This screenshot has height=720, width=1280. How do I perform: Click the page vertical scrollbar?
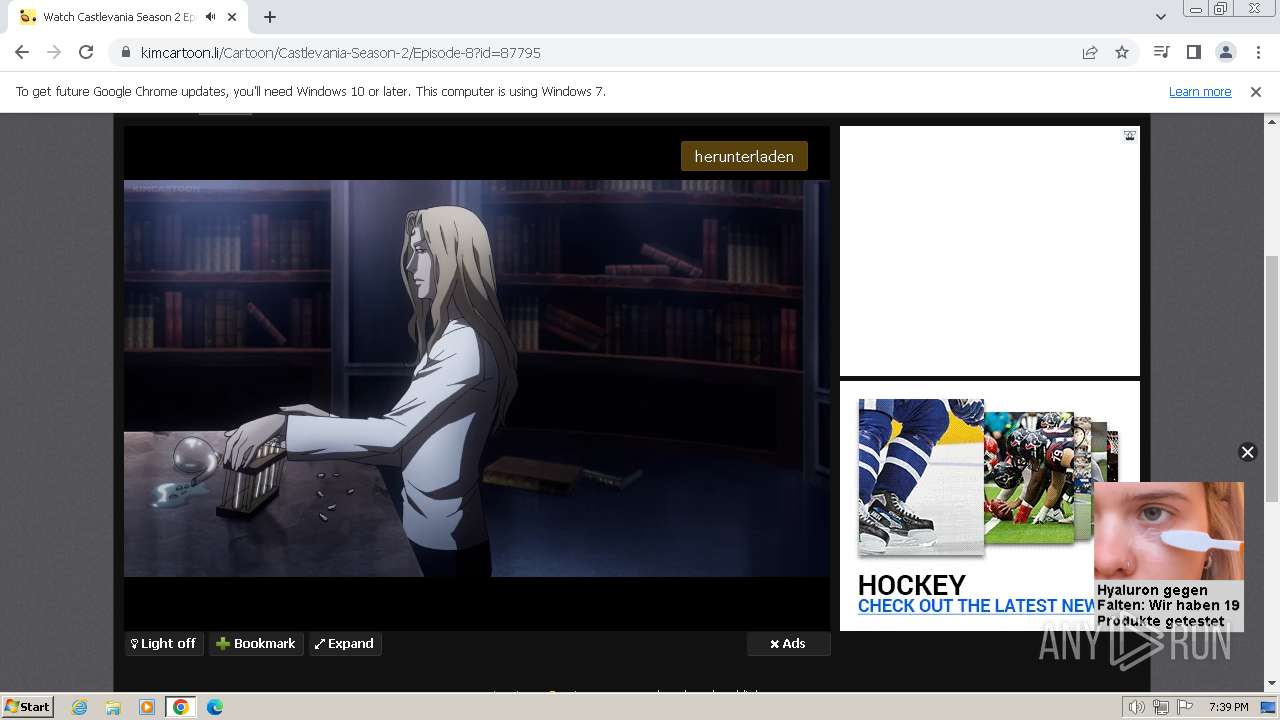coord(1271,380)
